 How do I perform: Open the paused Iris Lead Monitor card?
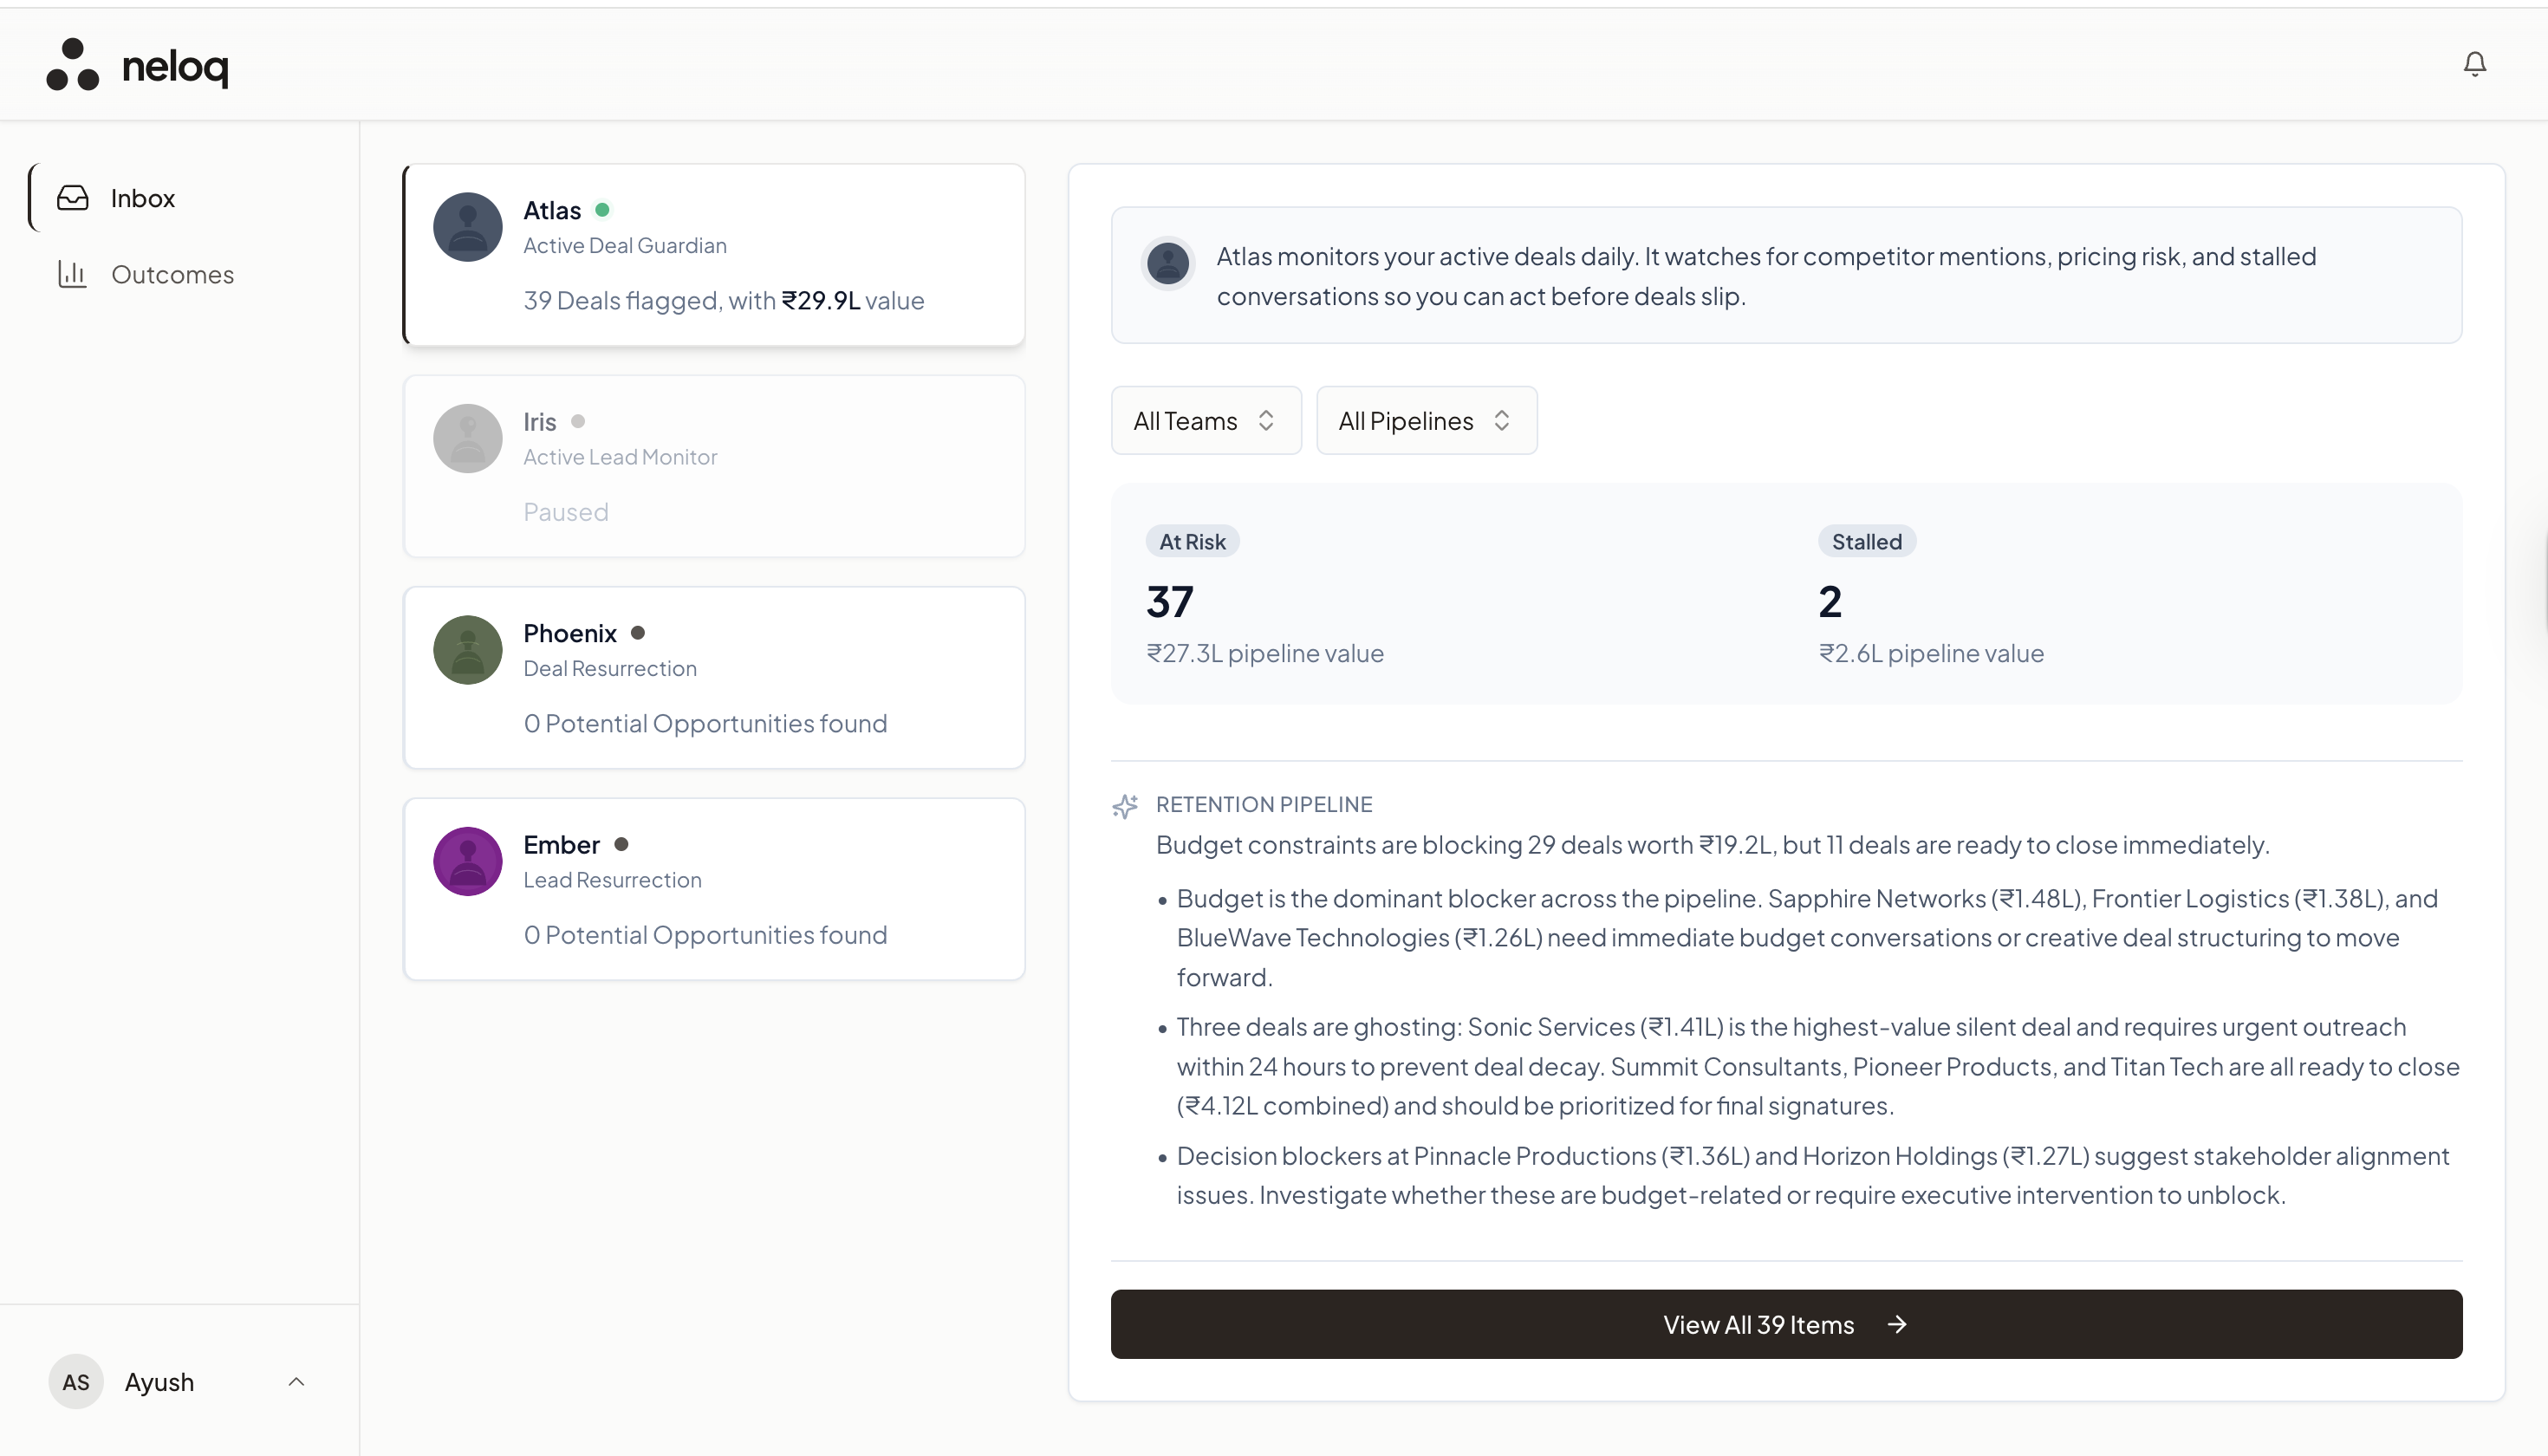(x=714, y=466)
